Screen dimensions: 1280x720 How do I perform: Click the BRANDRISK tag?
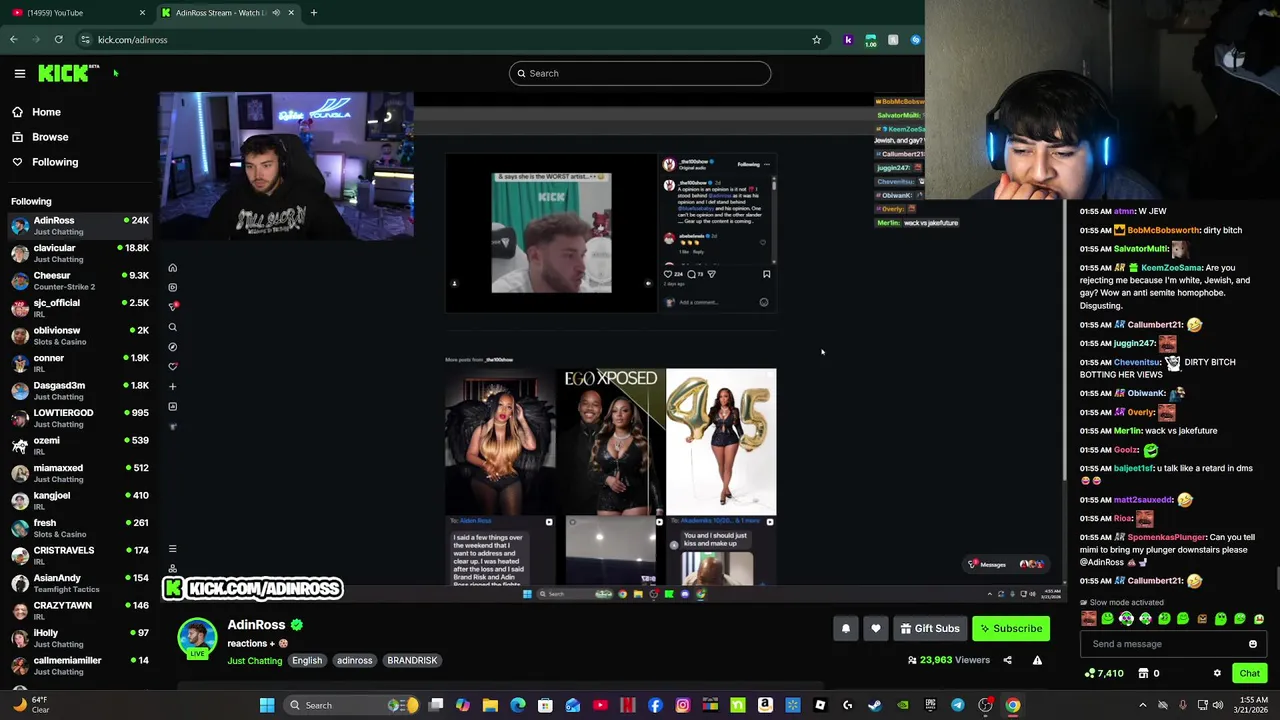coord(412,661)
